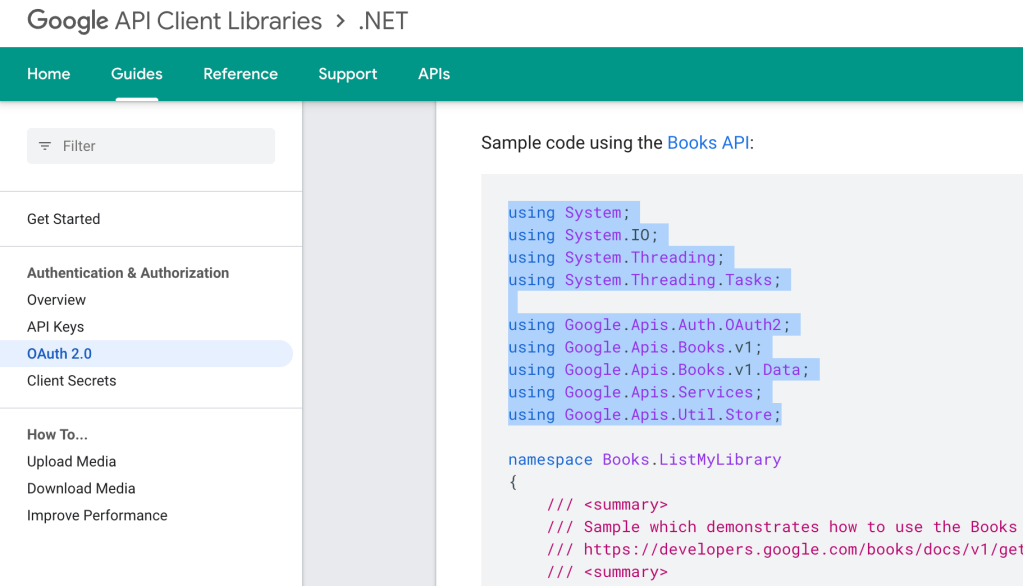The width and height of the screenshot is (1023, 586).
Task: Open Get Started in the sidebar
Action: click(x=63, y=219)
